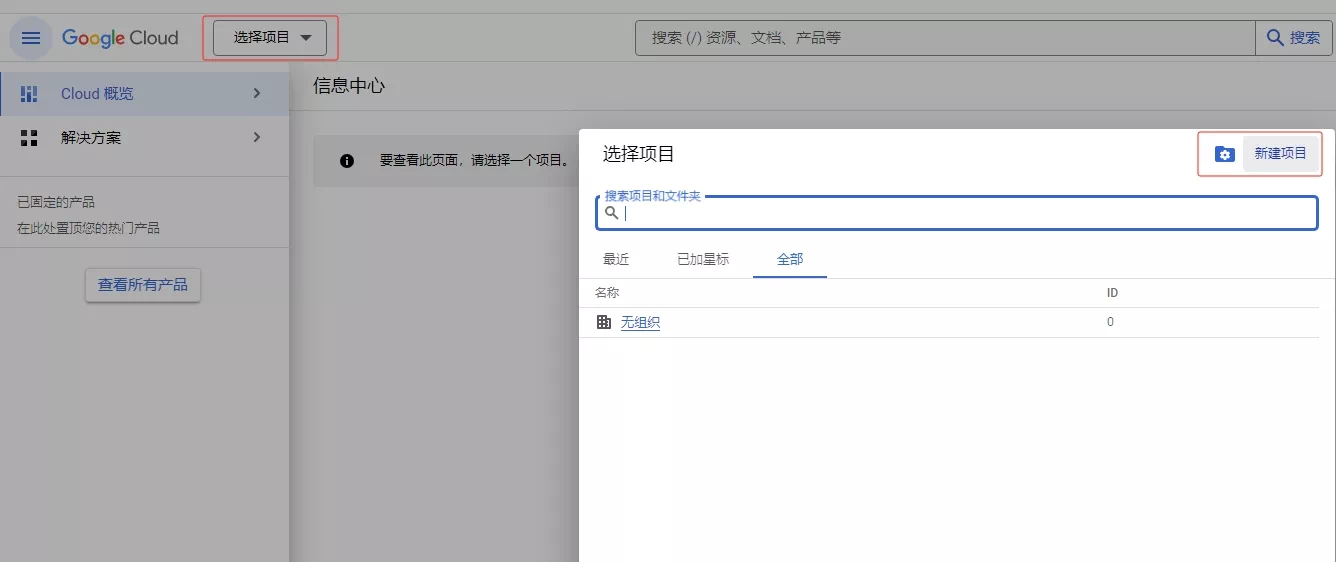The height and width of the screenshot is (562, 1336).
Task: Click the 搜索项目和文件夹 input field
Action: click(x=965, y=213)
